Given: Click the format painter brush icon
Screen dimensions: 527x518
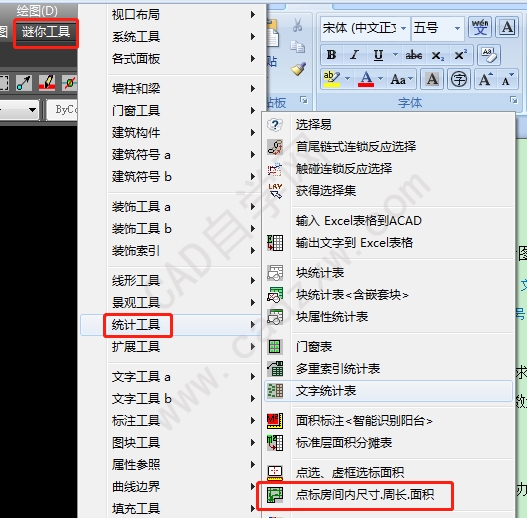Looking at the screenshot, I should click(x=298, y=69).
